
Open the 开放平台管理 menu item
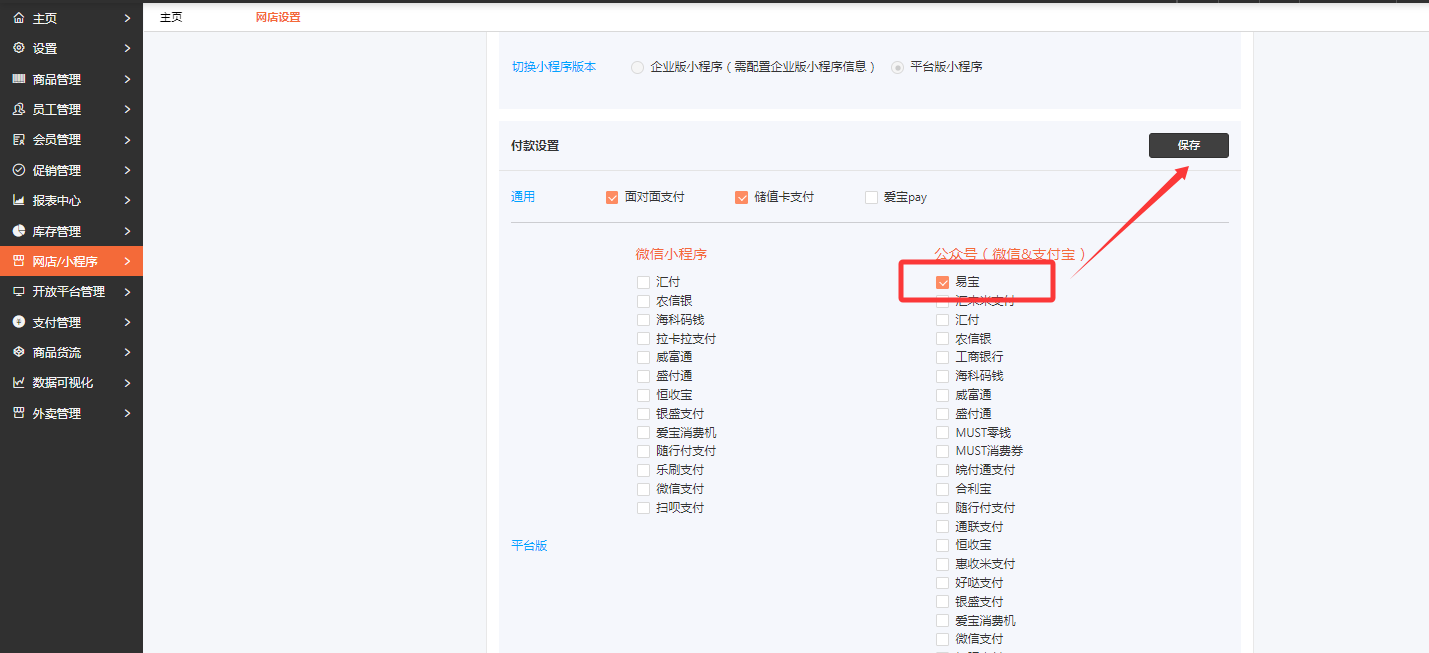point(68,292)
